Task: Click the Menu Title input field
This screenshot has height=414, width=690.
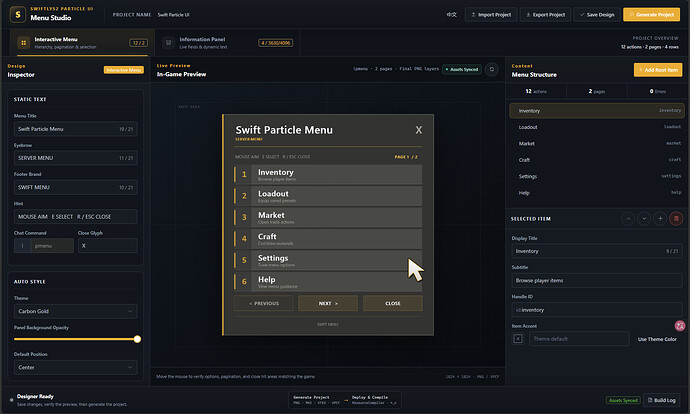Action: coord(75,129)
